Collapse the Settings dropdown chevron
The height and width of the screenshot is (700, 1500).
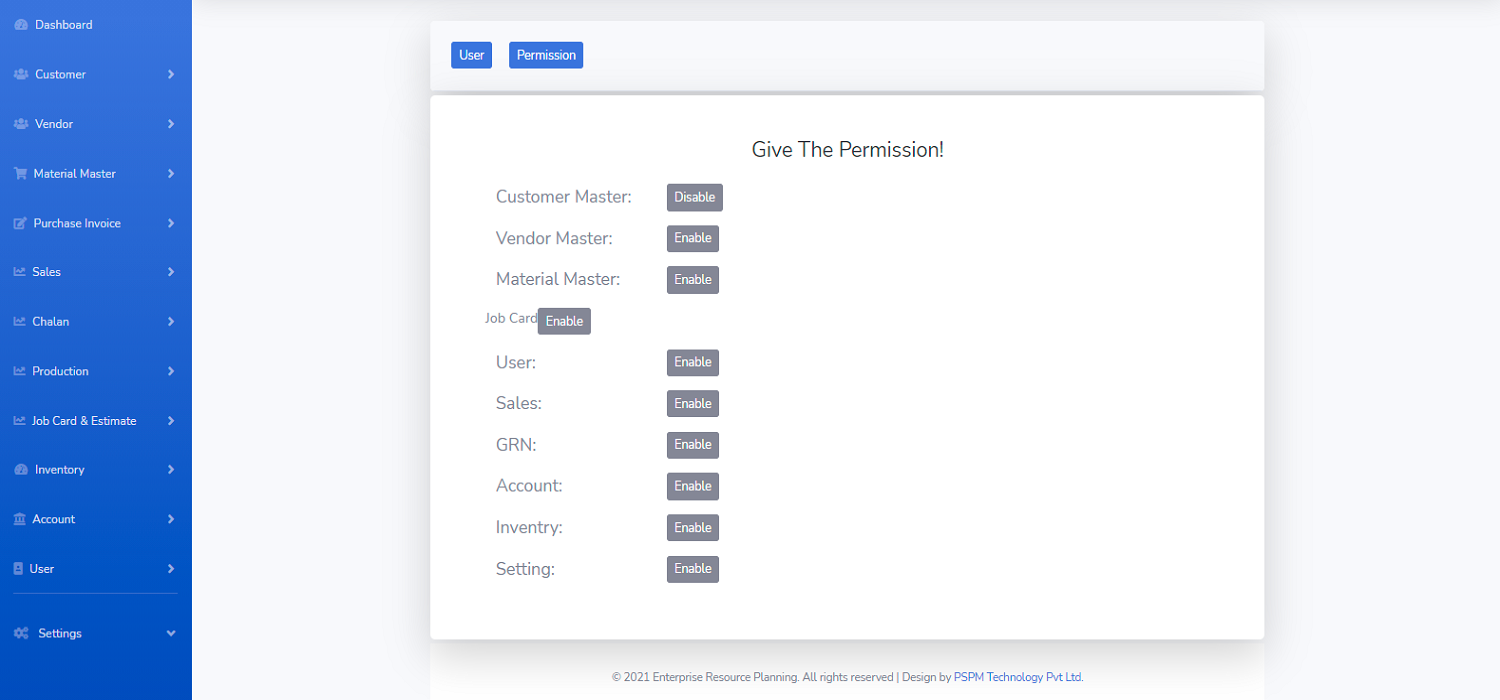pos(171,634)
